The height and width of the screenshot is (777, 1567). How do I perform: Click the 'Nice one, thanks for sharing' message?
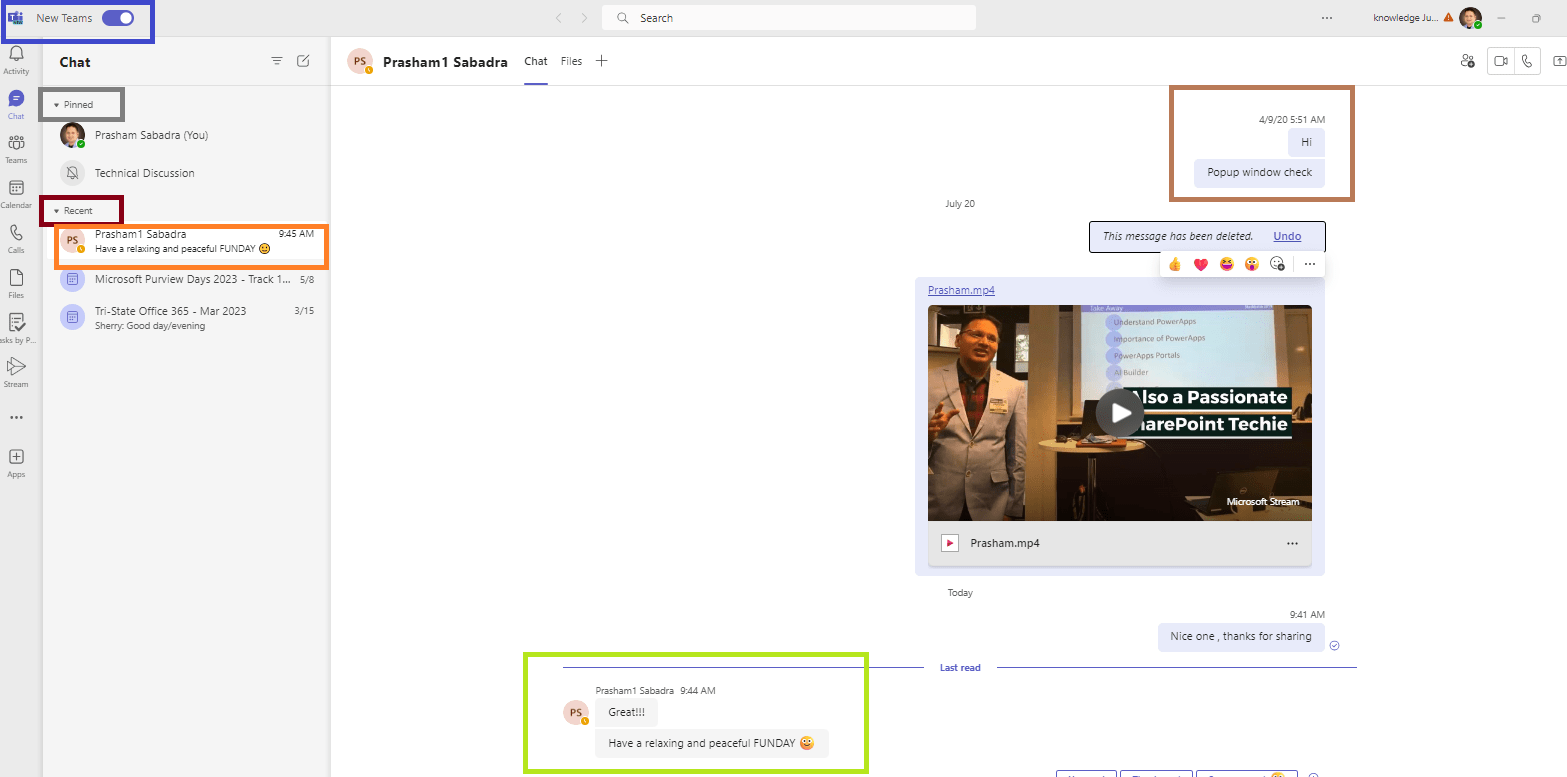tap(1240, 636)
